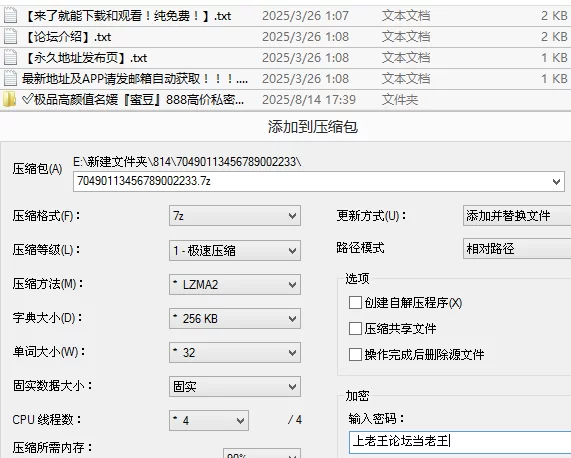
Task: Expand the 字典大小 256 KB dropdown
Action: (235, 319)
